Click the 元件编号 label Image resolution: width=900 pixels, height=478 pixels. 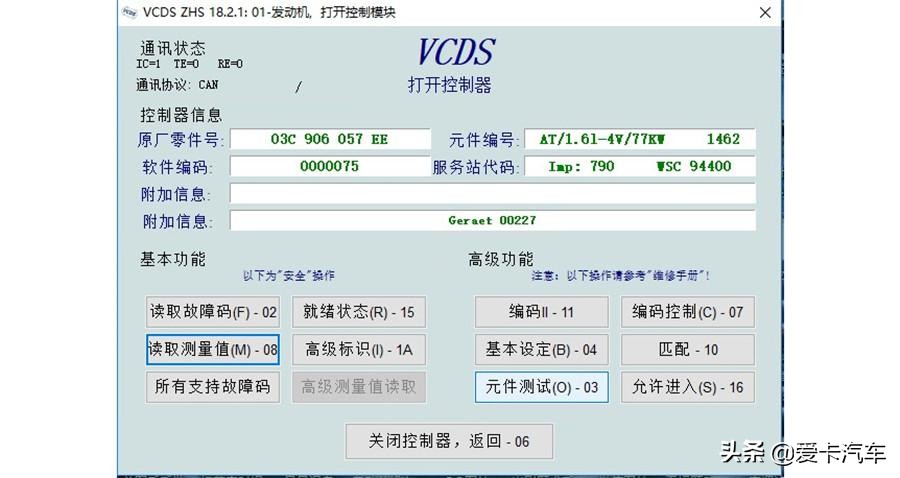click(483, 139)
